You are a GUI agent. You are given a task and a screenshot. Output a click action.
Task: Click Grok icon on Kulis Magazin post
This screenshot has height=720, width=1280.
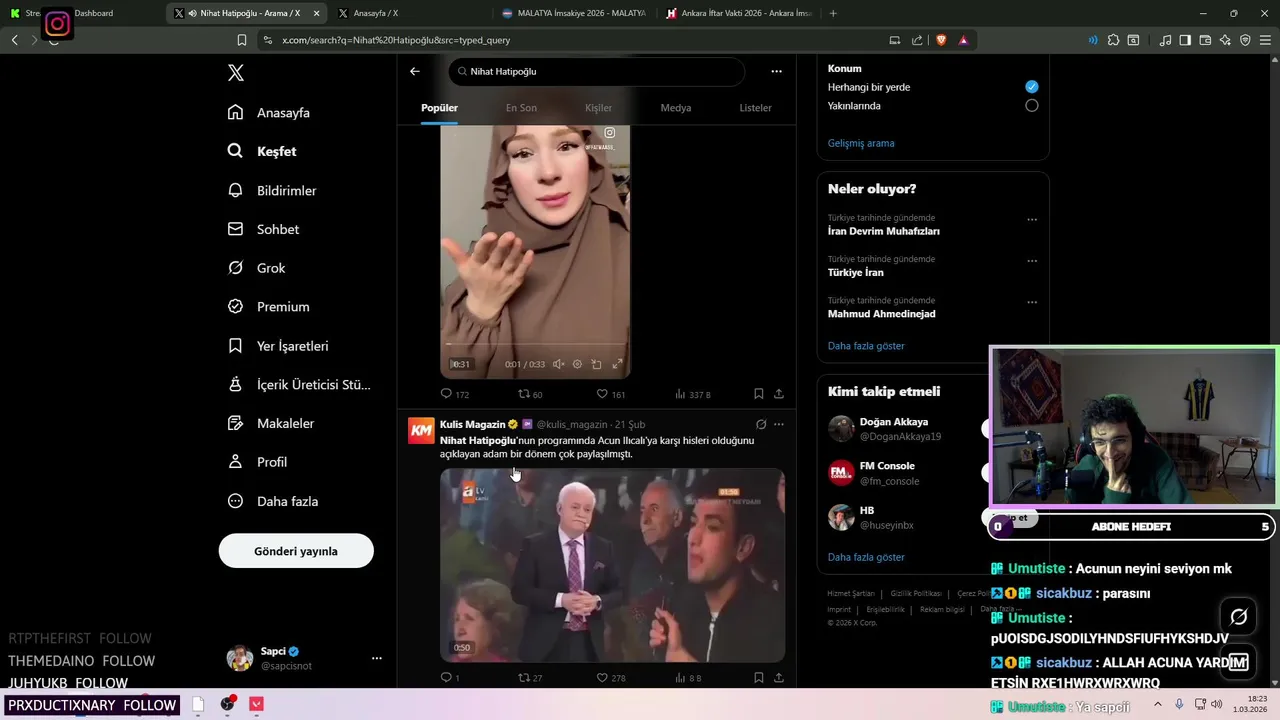(761, 424)
